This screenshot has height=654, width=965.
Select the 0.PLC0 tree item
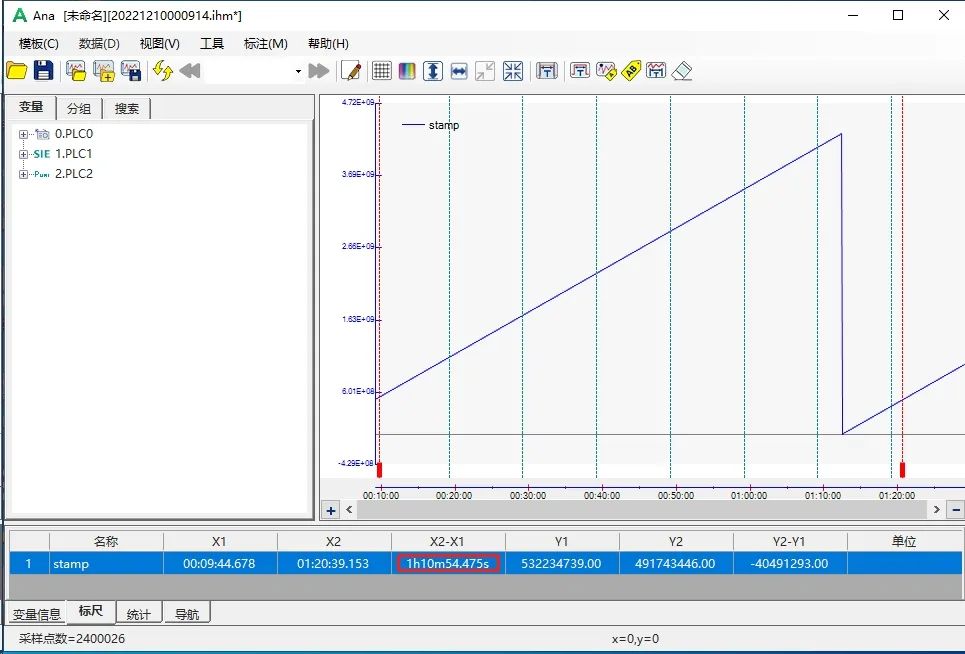tap(74, 134)
